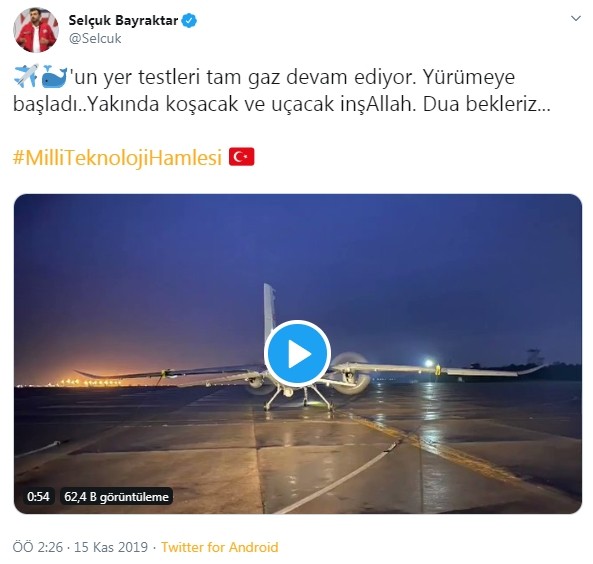The height and width of the screenshot is (564, 593).
Task: Open the @Selcuk handle
Action: pyautogui.click(x=95, y=38)
